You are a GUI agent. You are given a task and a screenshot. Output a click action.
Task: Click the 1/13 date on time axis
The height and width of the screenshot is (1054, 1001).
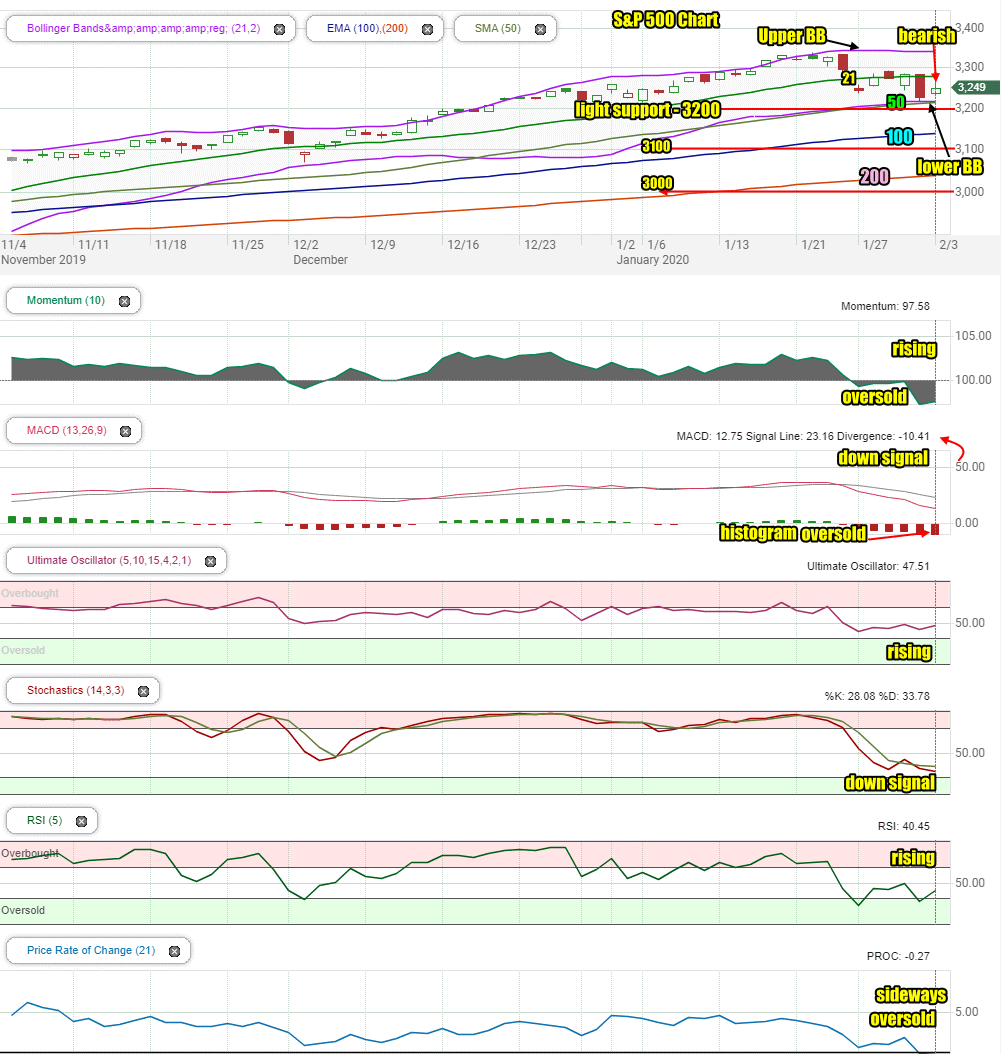pos(737,245)
